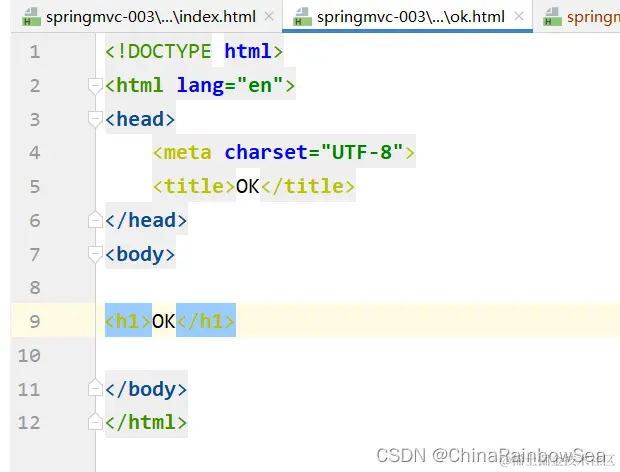Close the index.html editor tab

[269, 17]
